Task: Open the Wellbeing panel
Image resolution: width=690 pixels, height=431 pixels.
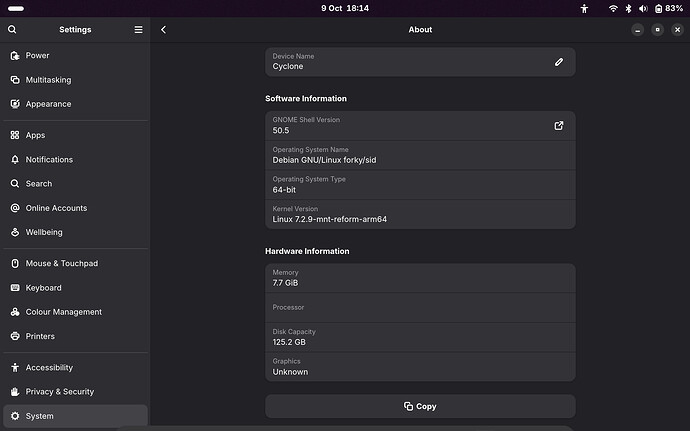Action: 75,232
